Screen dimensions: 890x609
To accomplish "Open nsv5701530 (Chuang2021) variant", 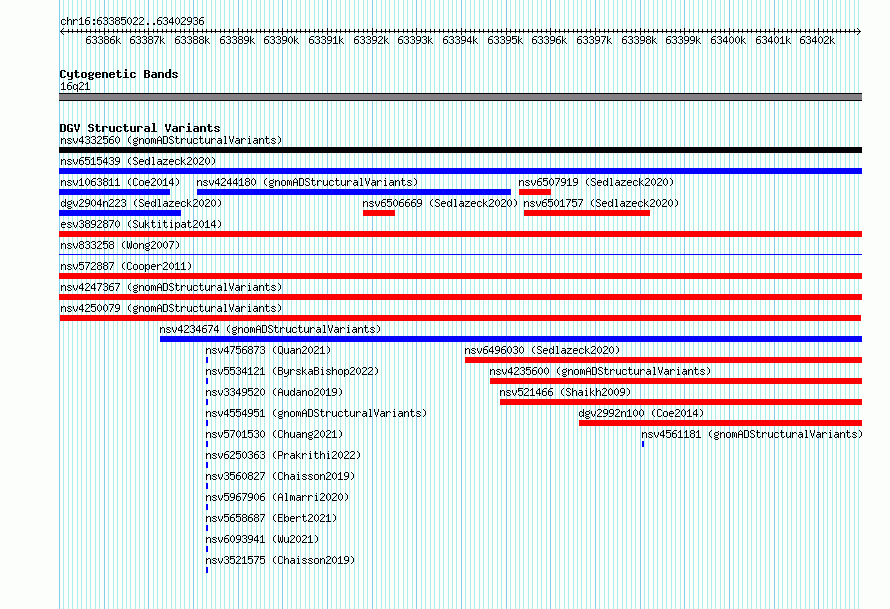I will (x=274, y=434).
